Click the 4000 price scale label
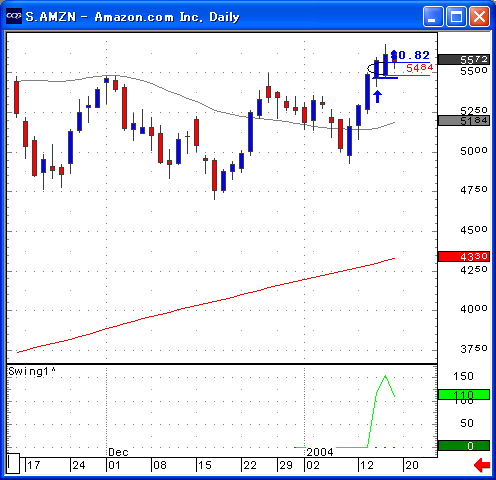 [x=474, y=309]
